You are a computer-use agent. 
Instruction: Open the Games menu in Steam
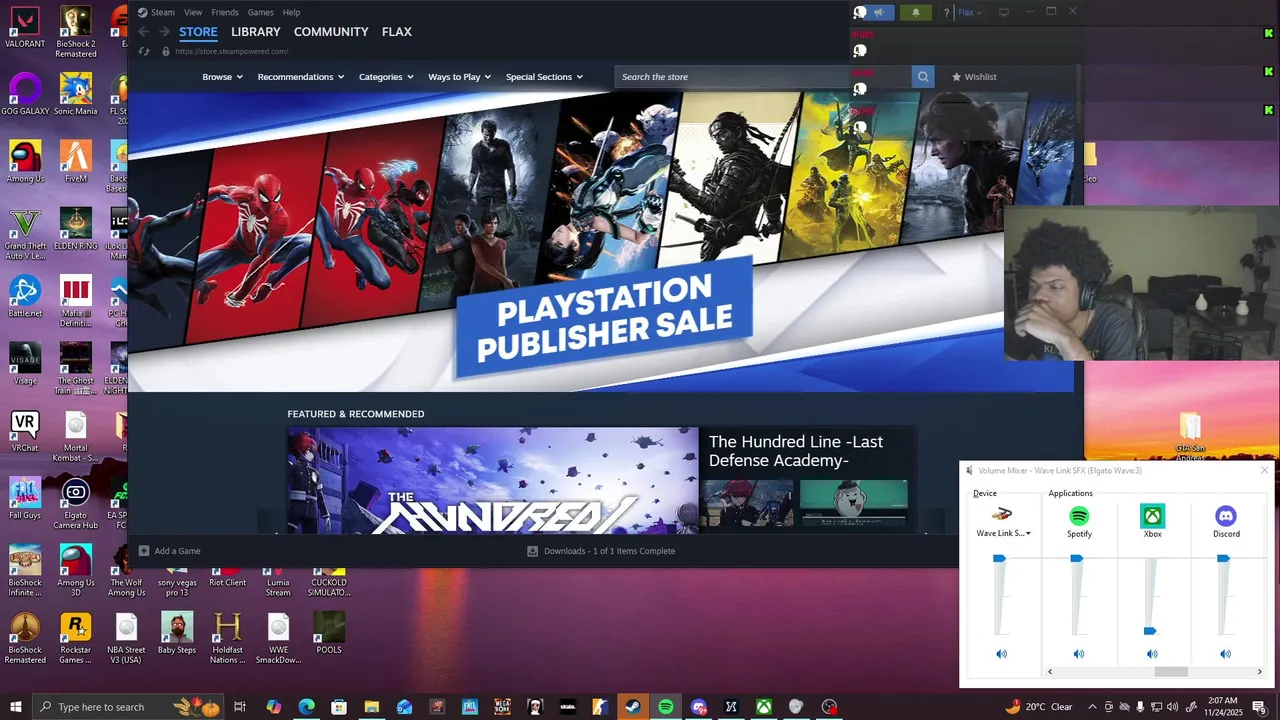pyautogui.click(x=260, y=12)
